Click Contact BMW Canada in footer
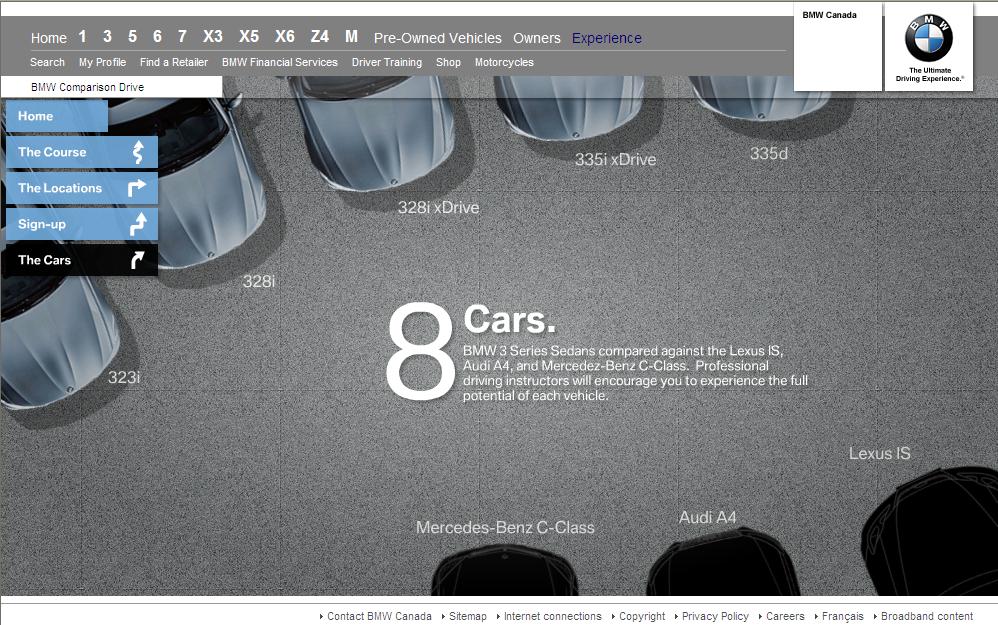Image resolution: width=998 pixels, height=625 pixels. pos(379,616)
